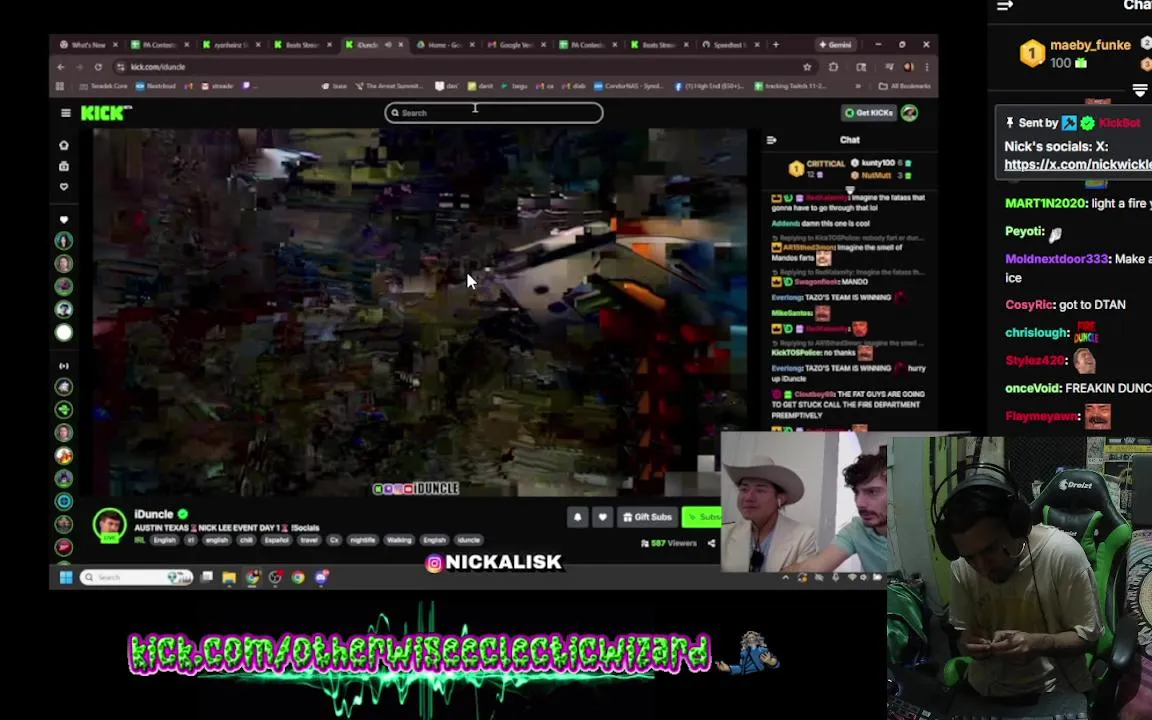The height and width of the screenshot is (720, 1152).
Task: Share the stream via share icon
Action: [x=711, y=543]
